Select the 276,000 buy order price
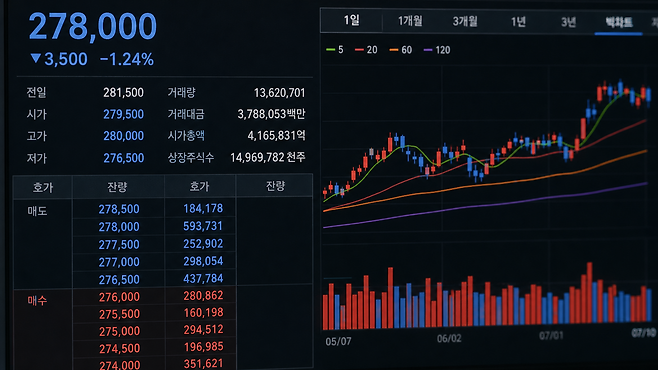This screenshot has height=370, width=658. tap(119, 297)
